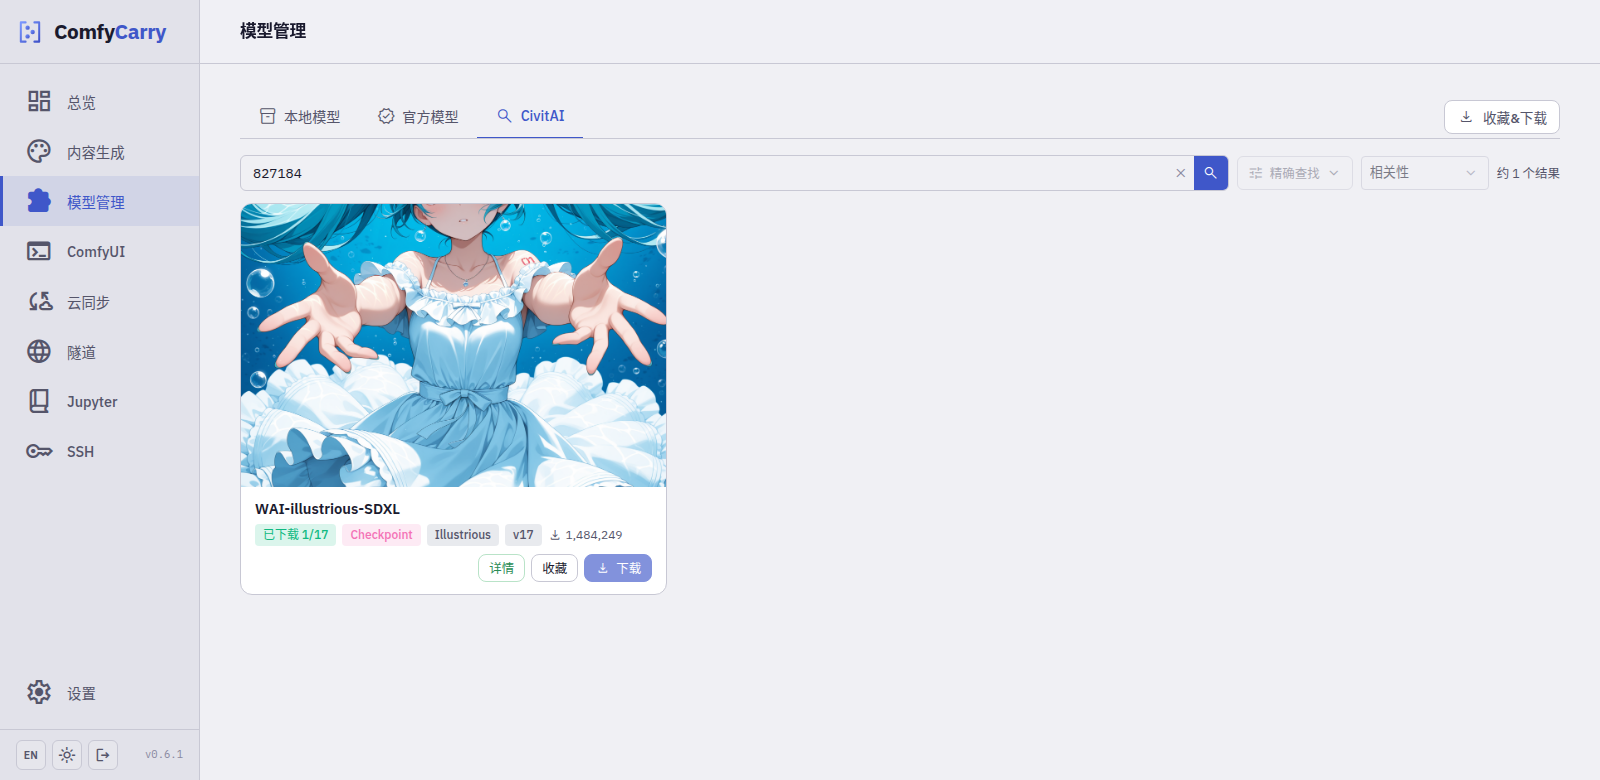This screenshot has height=780, width=1600.
Task: Open 详情 for WAI-illustrious-SDXL
Action: 501,568
